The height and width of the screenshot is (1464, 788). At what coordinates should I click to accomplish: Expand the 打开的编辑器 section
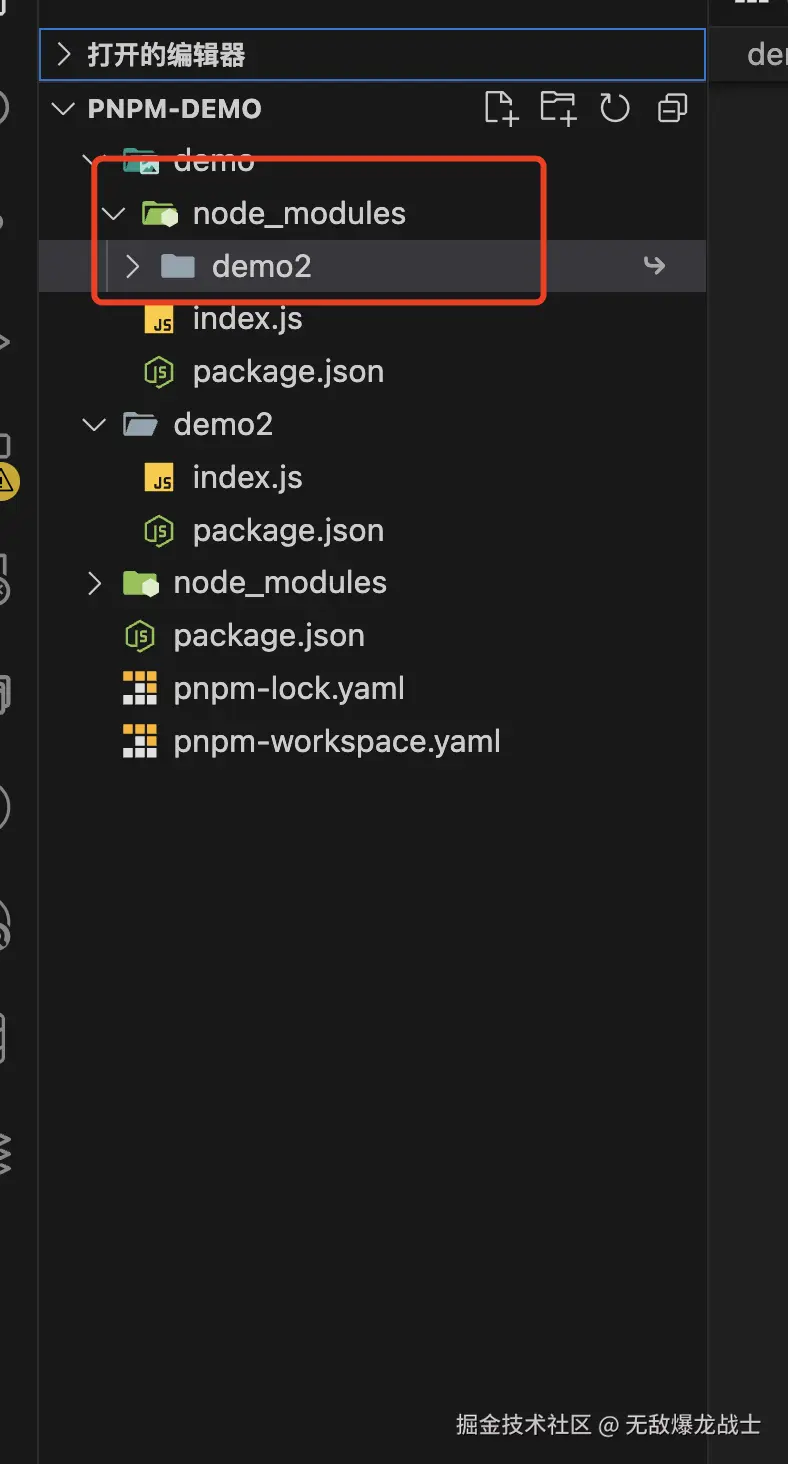click(x=65, y=54)
